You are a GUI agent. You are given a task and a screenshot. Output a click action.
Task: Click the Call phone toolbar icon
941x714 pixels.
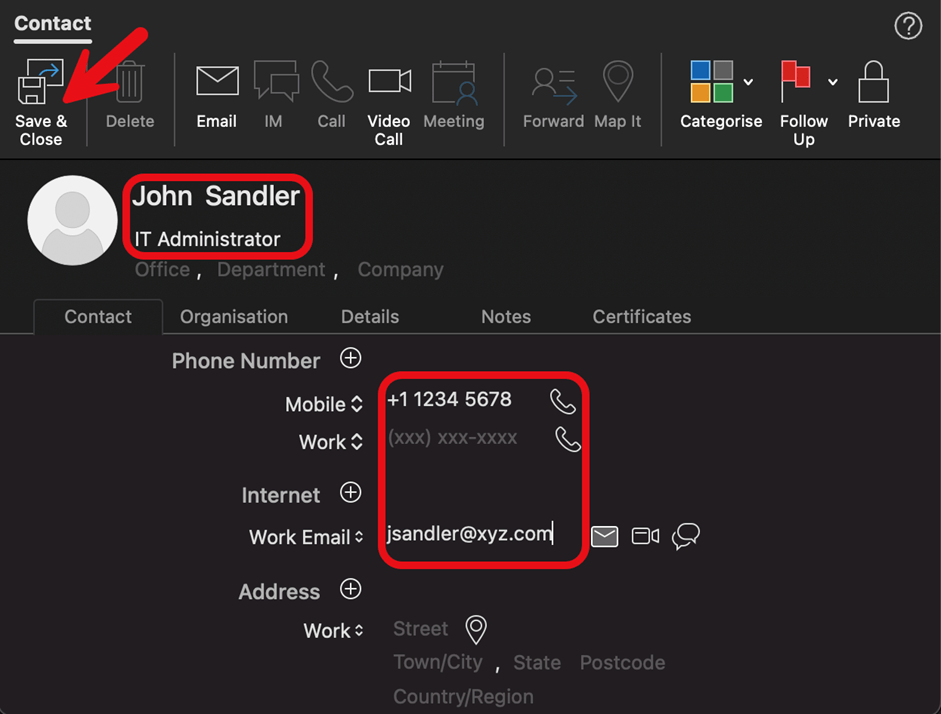click(x=332, y=82)
